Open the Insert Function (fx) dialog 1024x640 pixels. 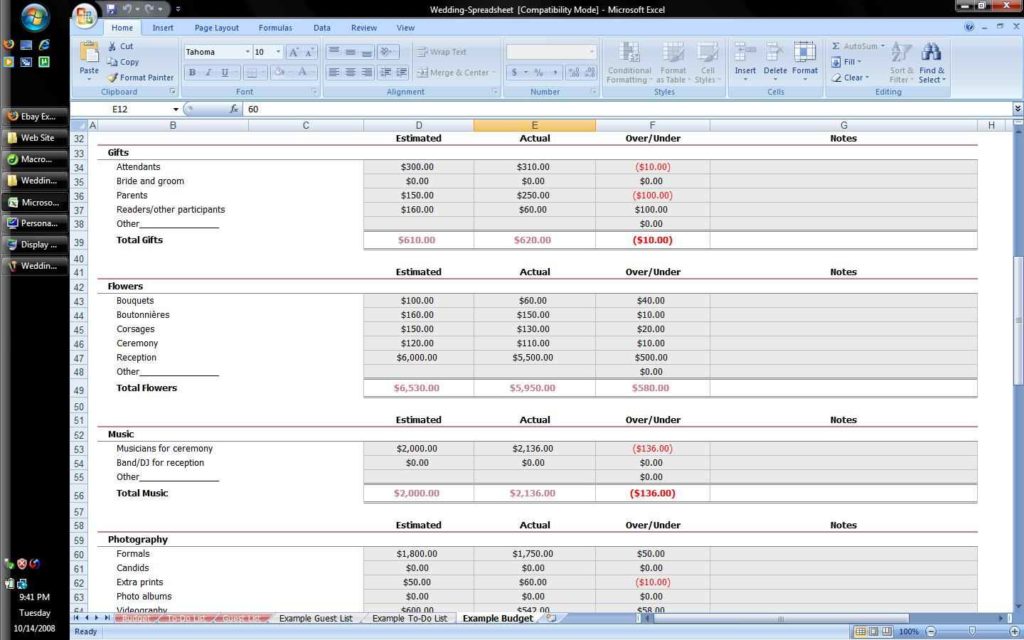[x=235, y=109]
